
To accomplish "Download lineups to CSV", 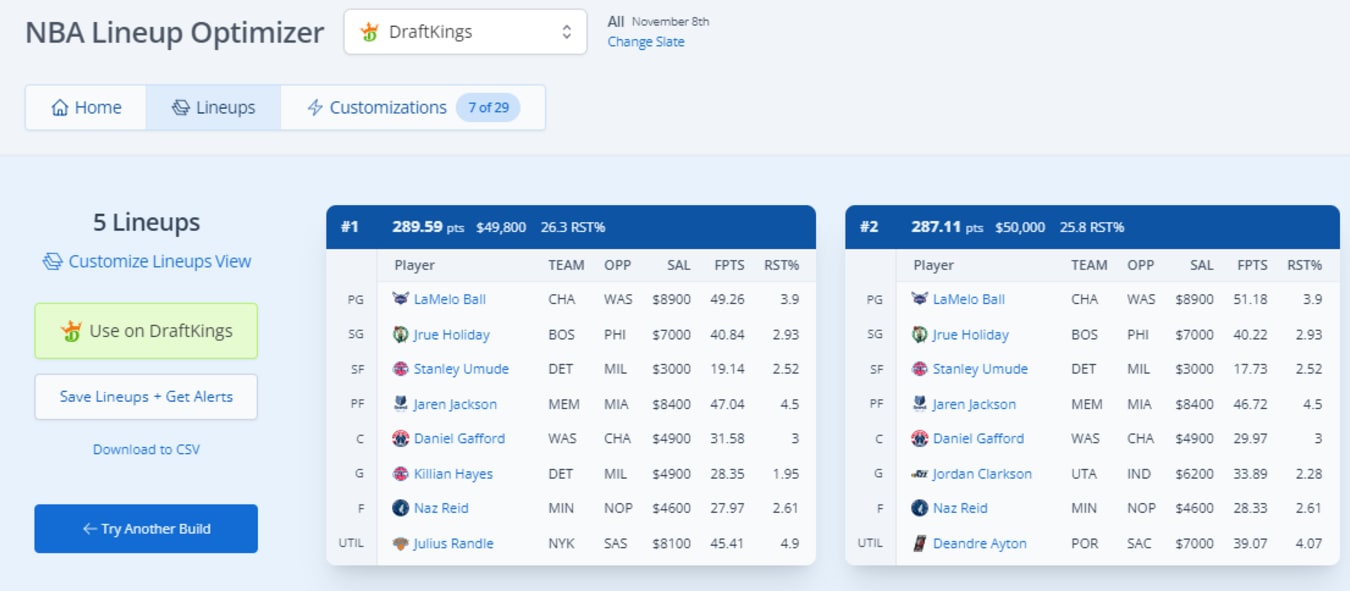I will point(146,450).
